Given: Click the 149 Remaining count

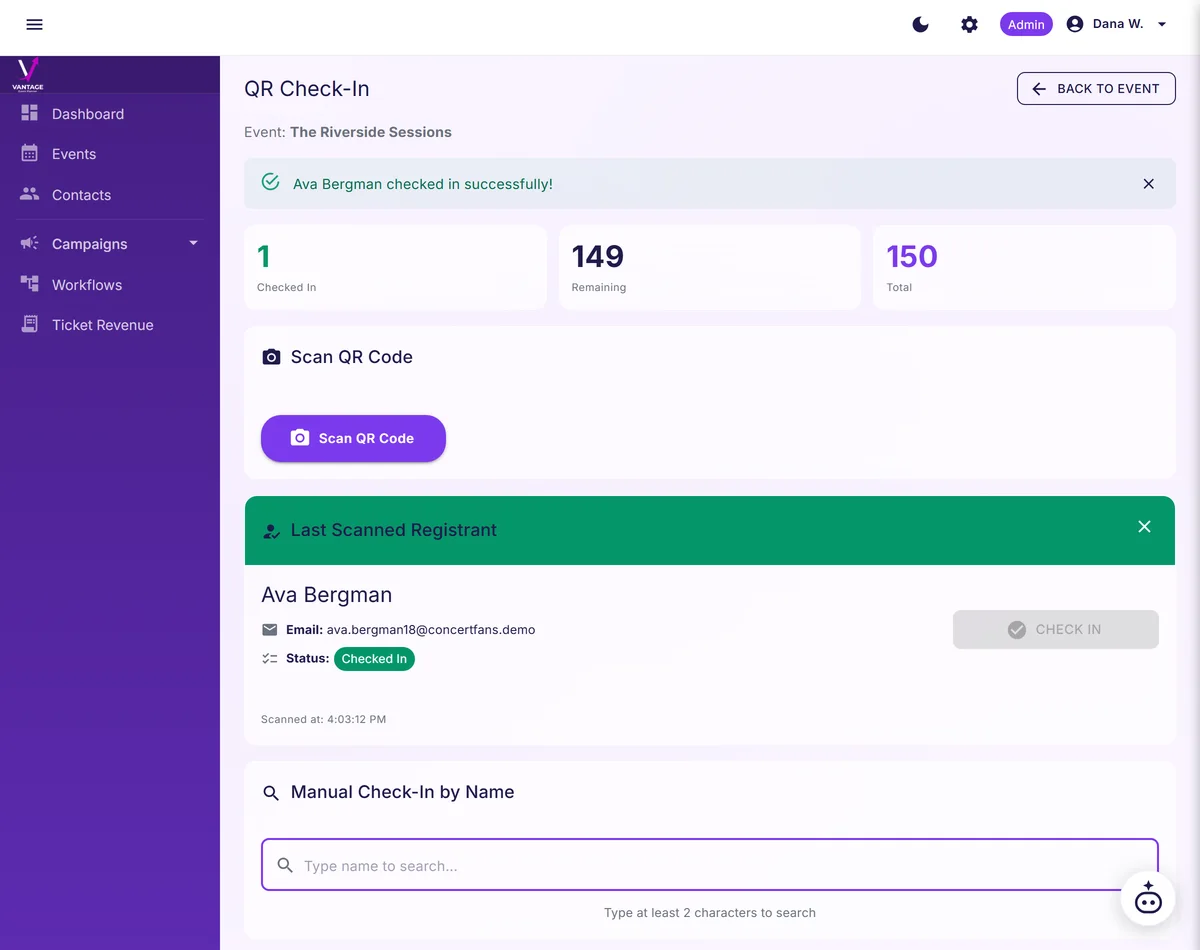Looking at the screenshot, I should point(598,257).
